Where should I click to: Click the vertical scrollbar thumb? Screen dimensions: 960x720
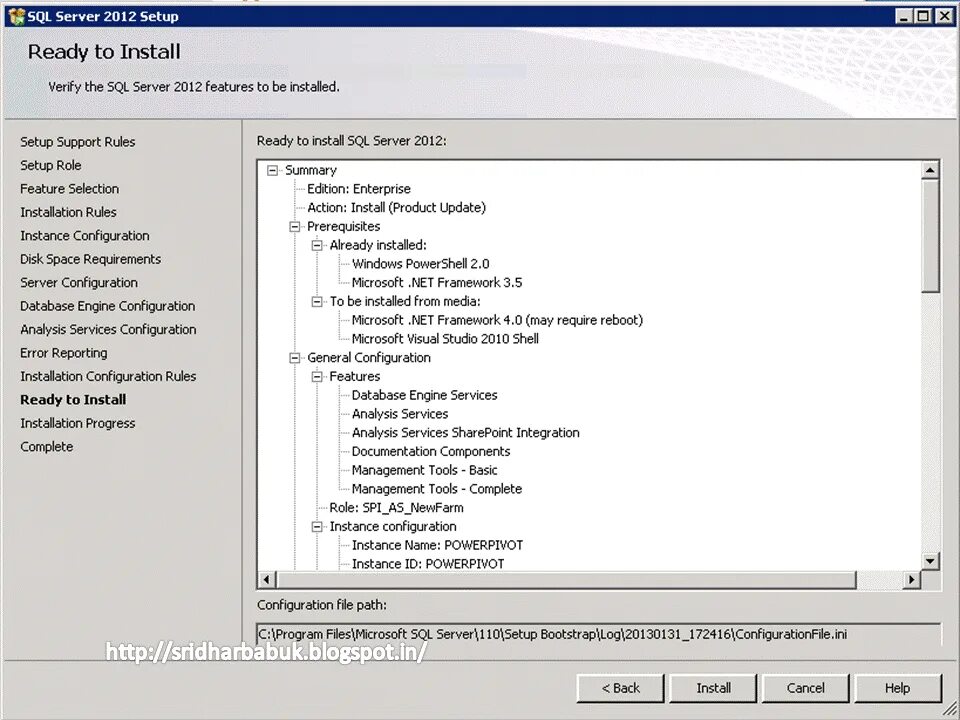coord(930,236)
